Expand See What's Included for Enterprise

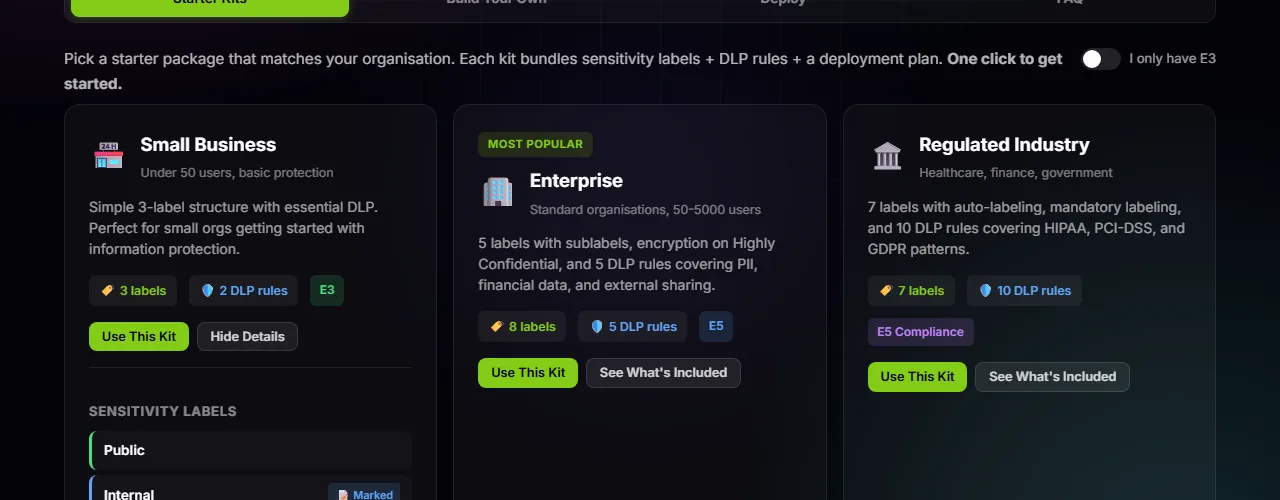click(x=663, y=373)
